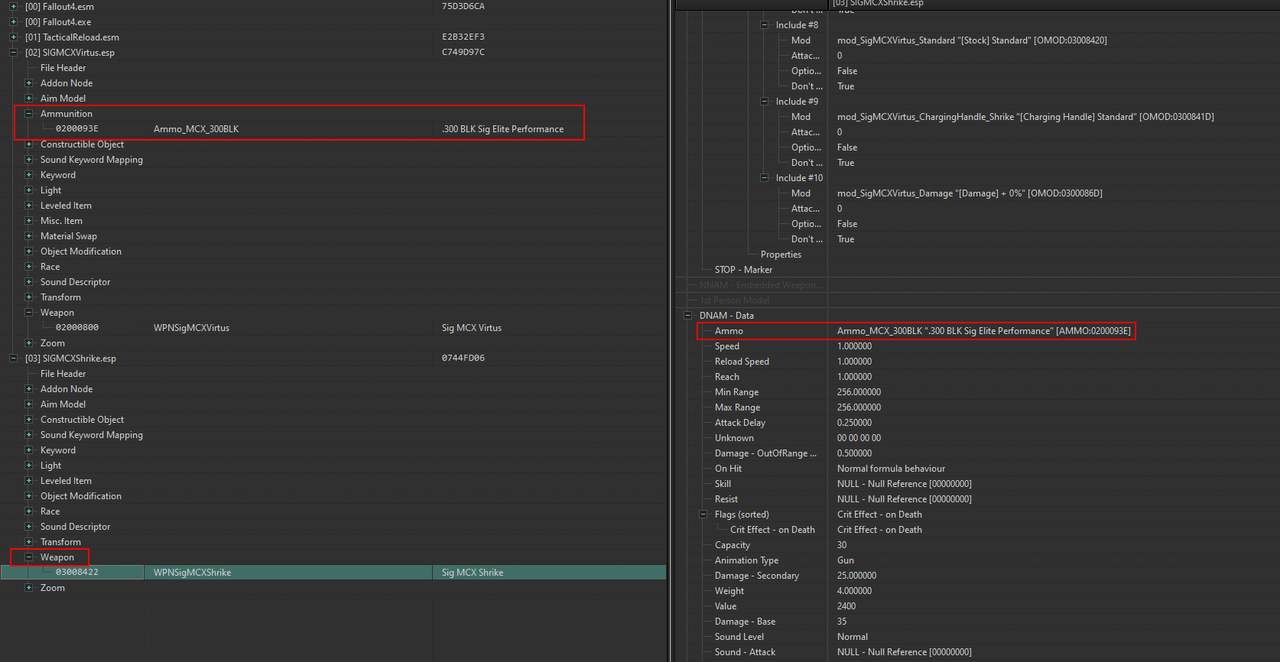Click Attack Delay value 0.250000
The height and width of the screenshot is (662, 1280).
point(854,423)
